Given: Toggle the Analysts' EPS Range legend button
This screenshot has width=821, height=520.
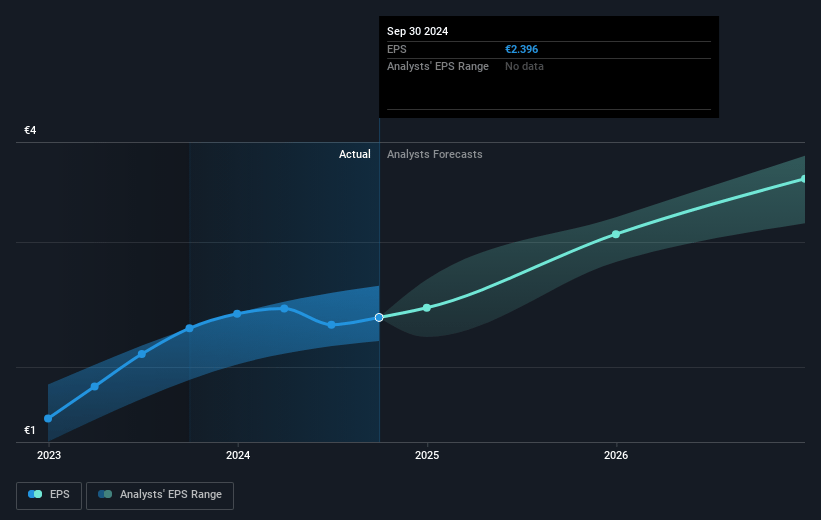Looking at the screenshot, I should tap(160, 495).
